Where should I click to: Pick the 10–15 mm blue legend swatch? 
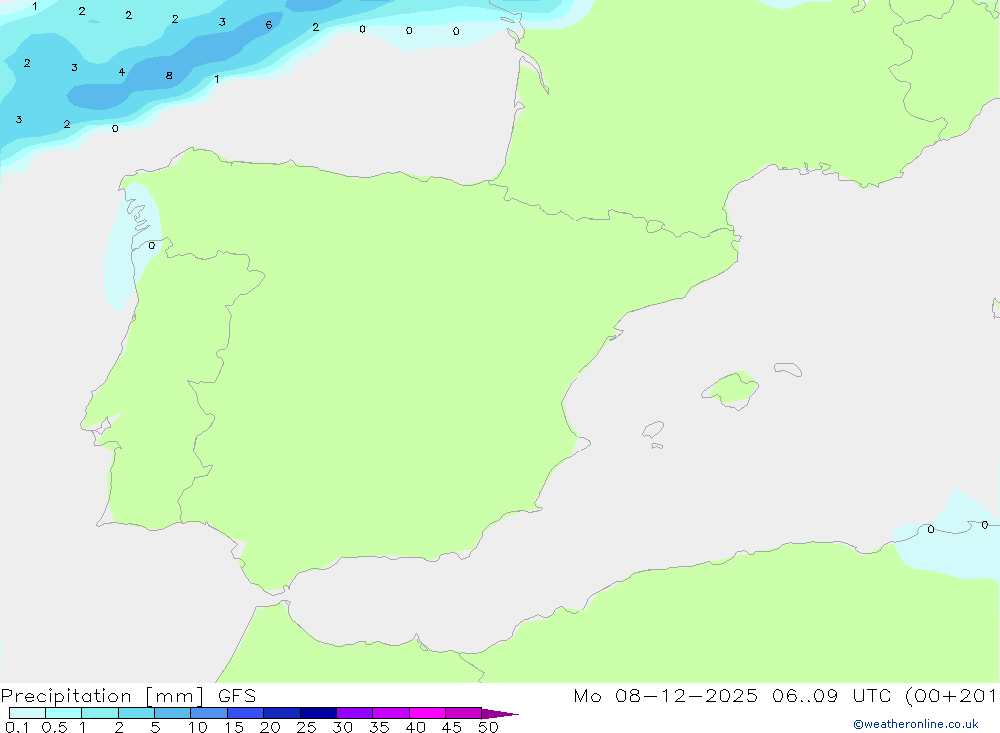pos(209,713)
